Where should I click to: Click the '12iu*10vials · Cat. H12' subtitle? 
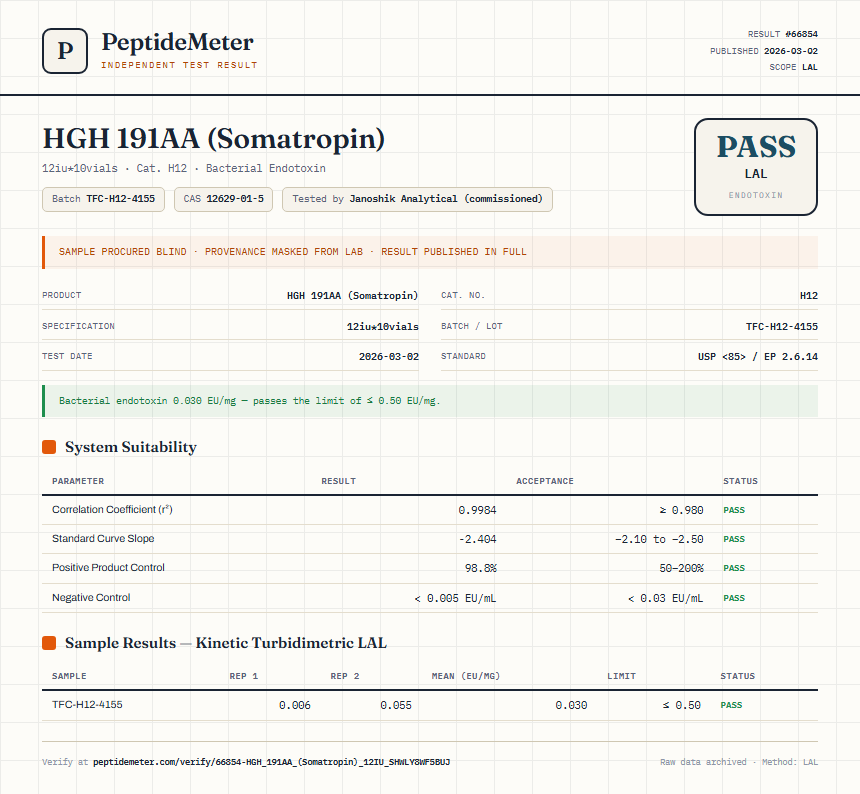click(x=184, y=168)
